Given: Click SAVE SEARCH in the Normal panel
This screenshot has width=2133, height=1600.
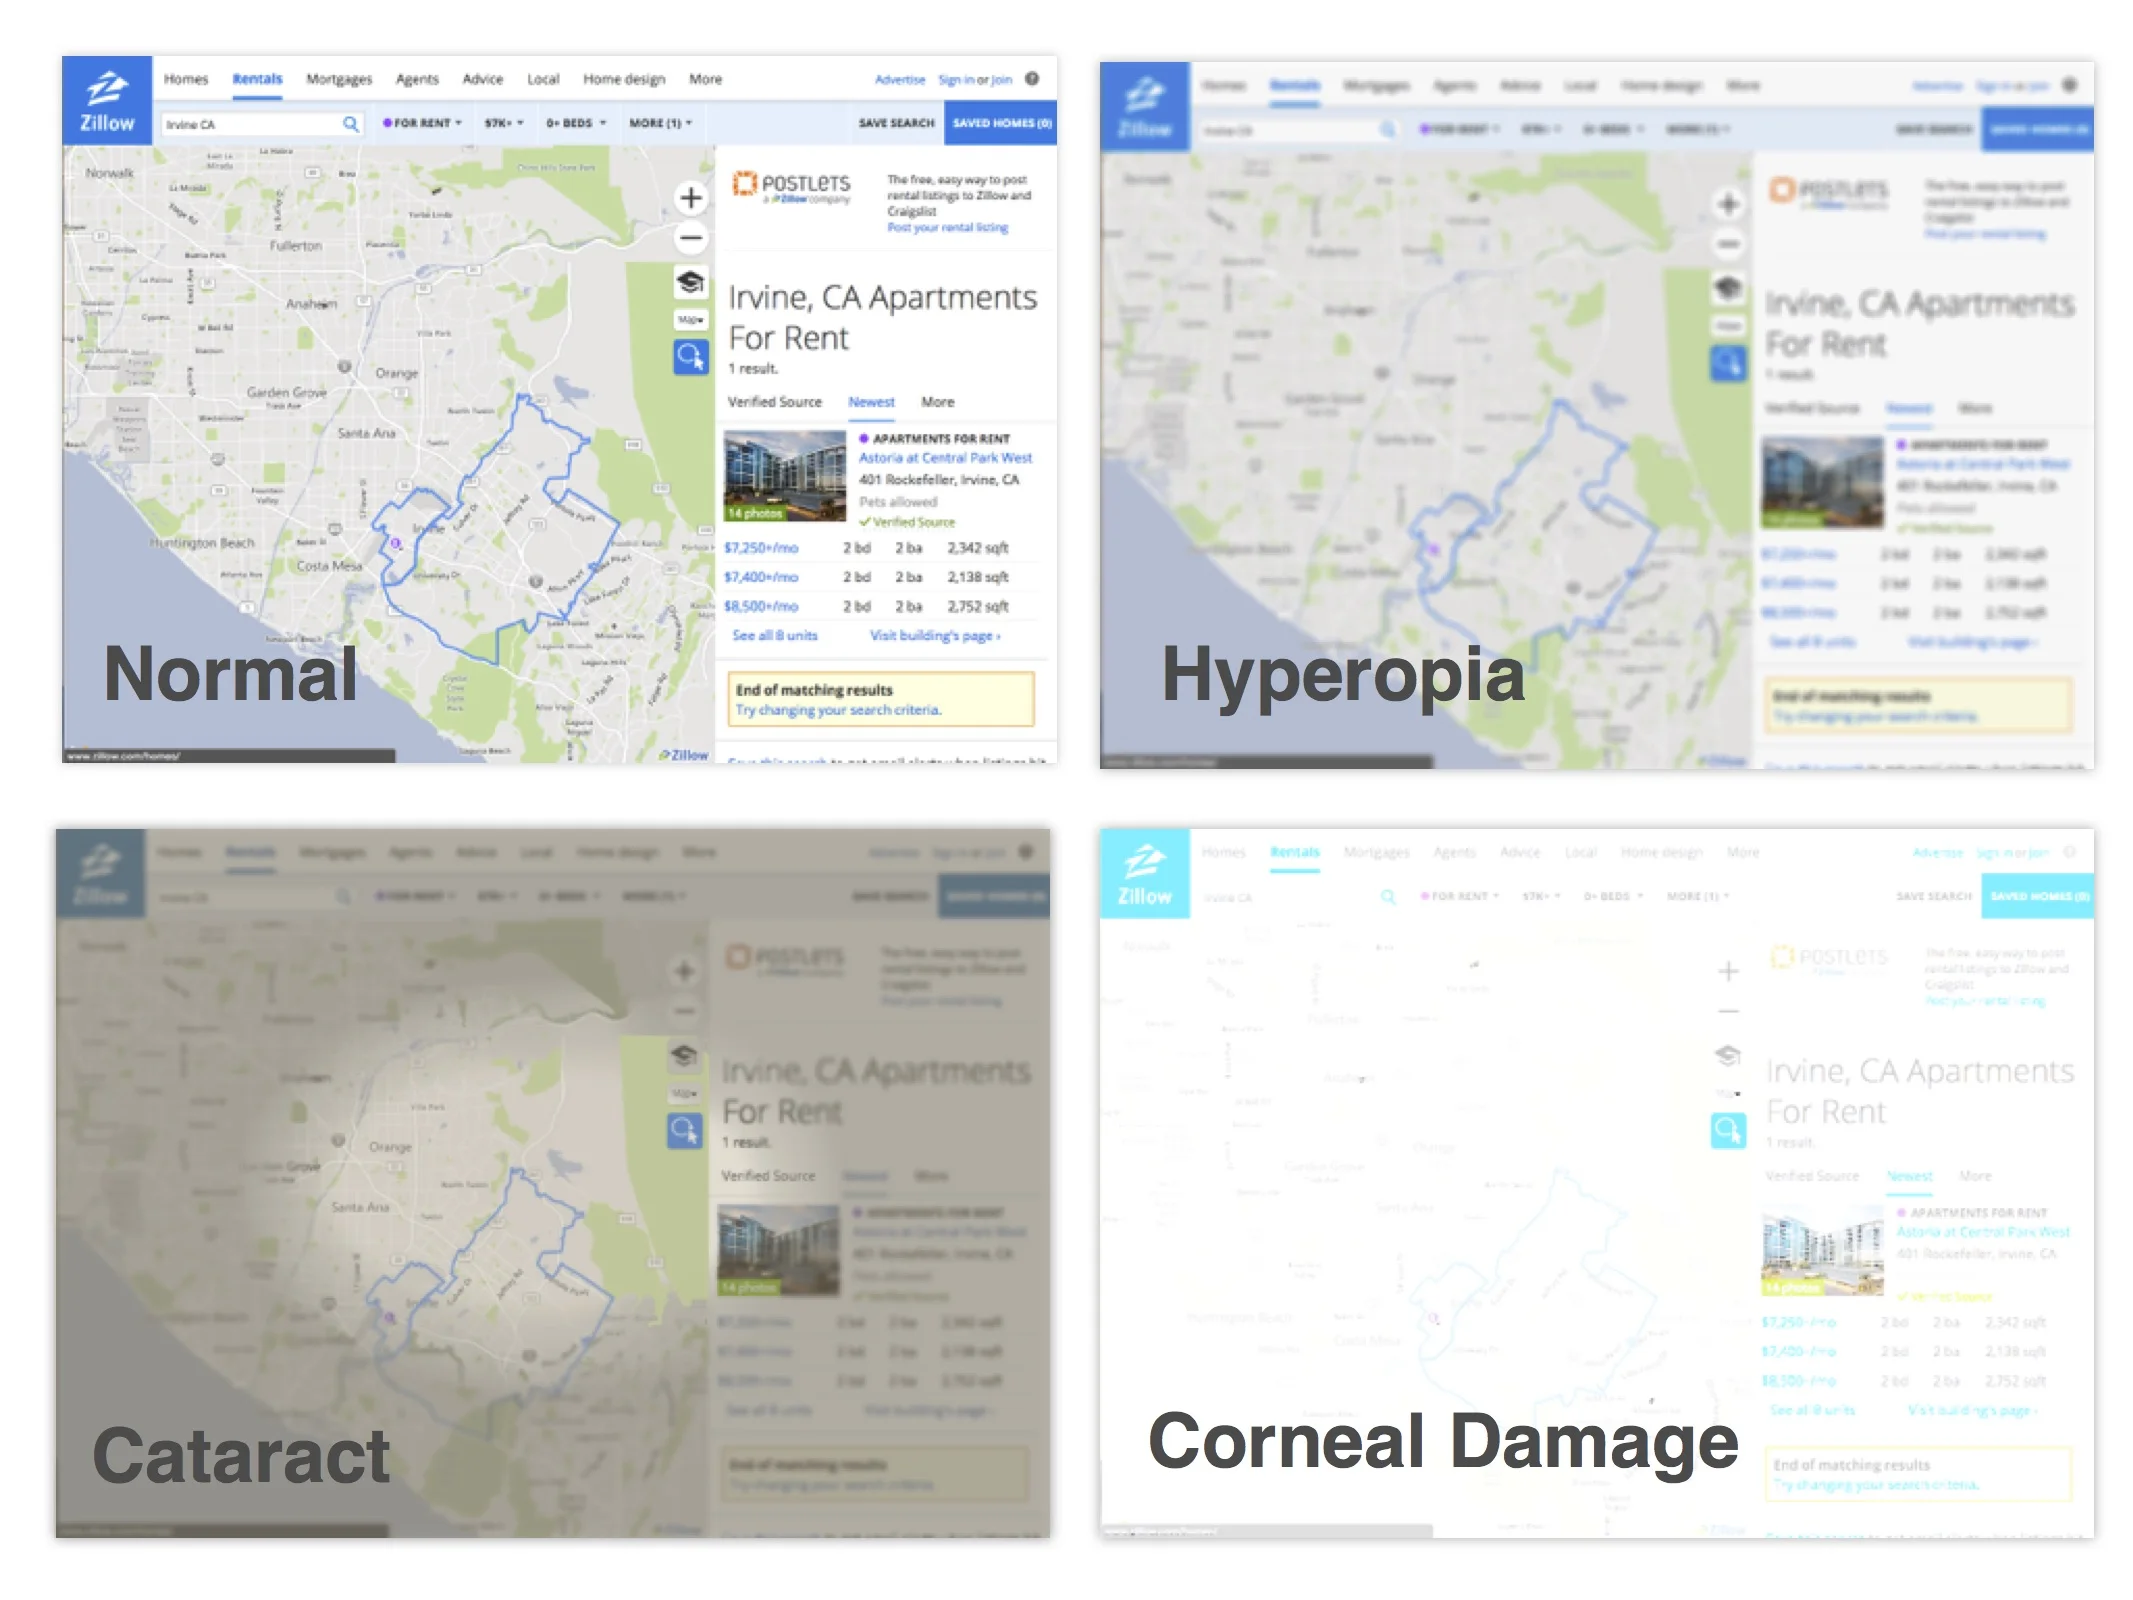Looking at the screenshot, I should tap(896, 123).
